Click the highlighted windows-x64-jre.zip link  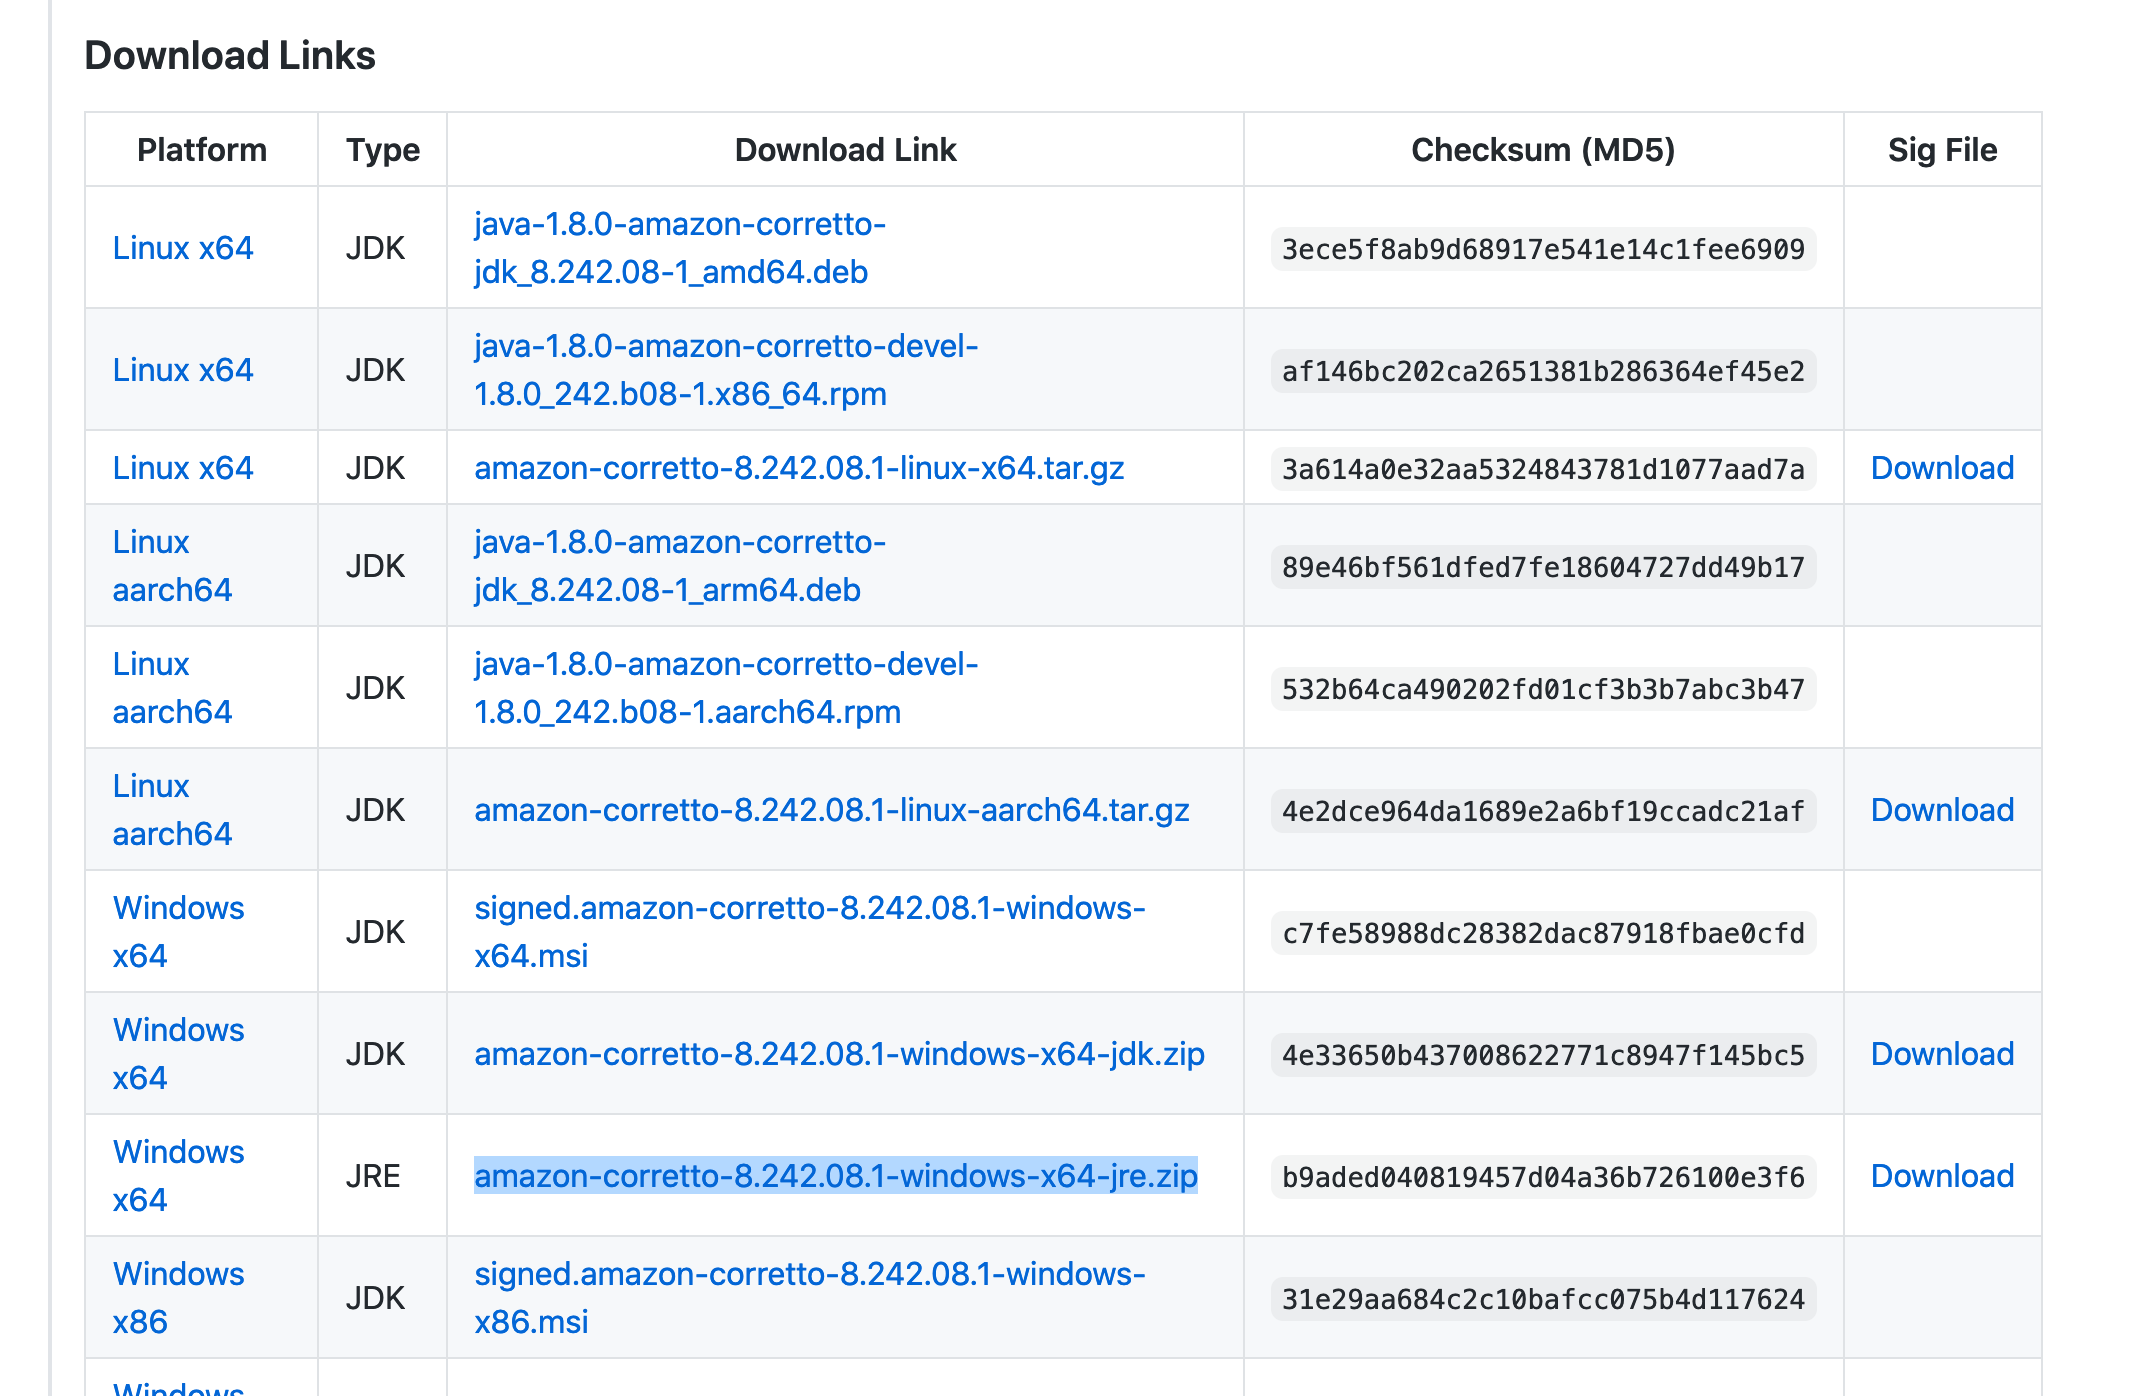(x=835, y=1176)
